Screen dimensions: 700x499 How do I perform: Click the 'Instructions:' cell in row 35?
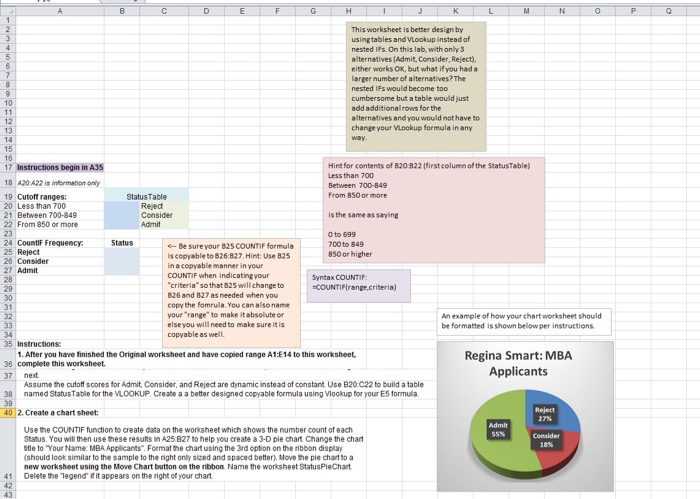tap(60, 344)
